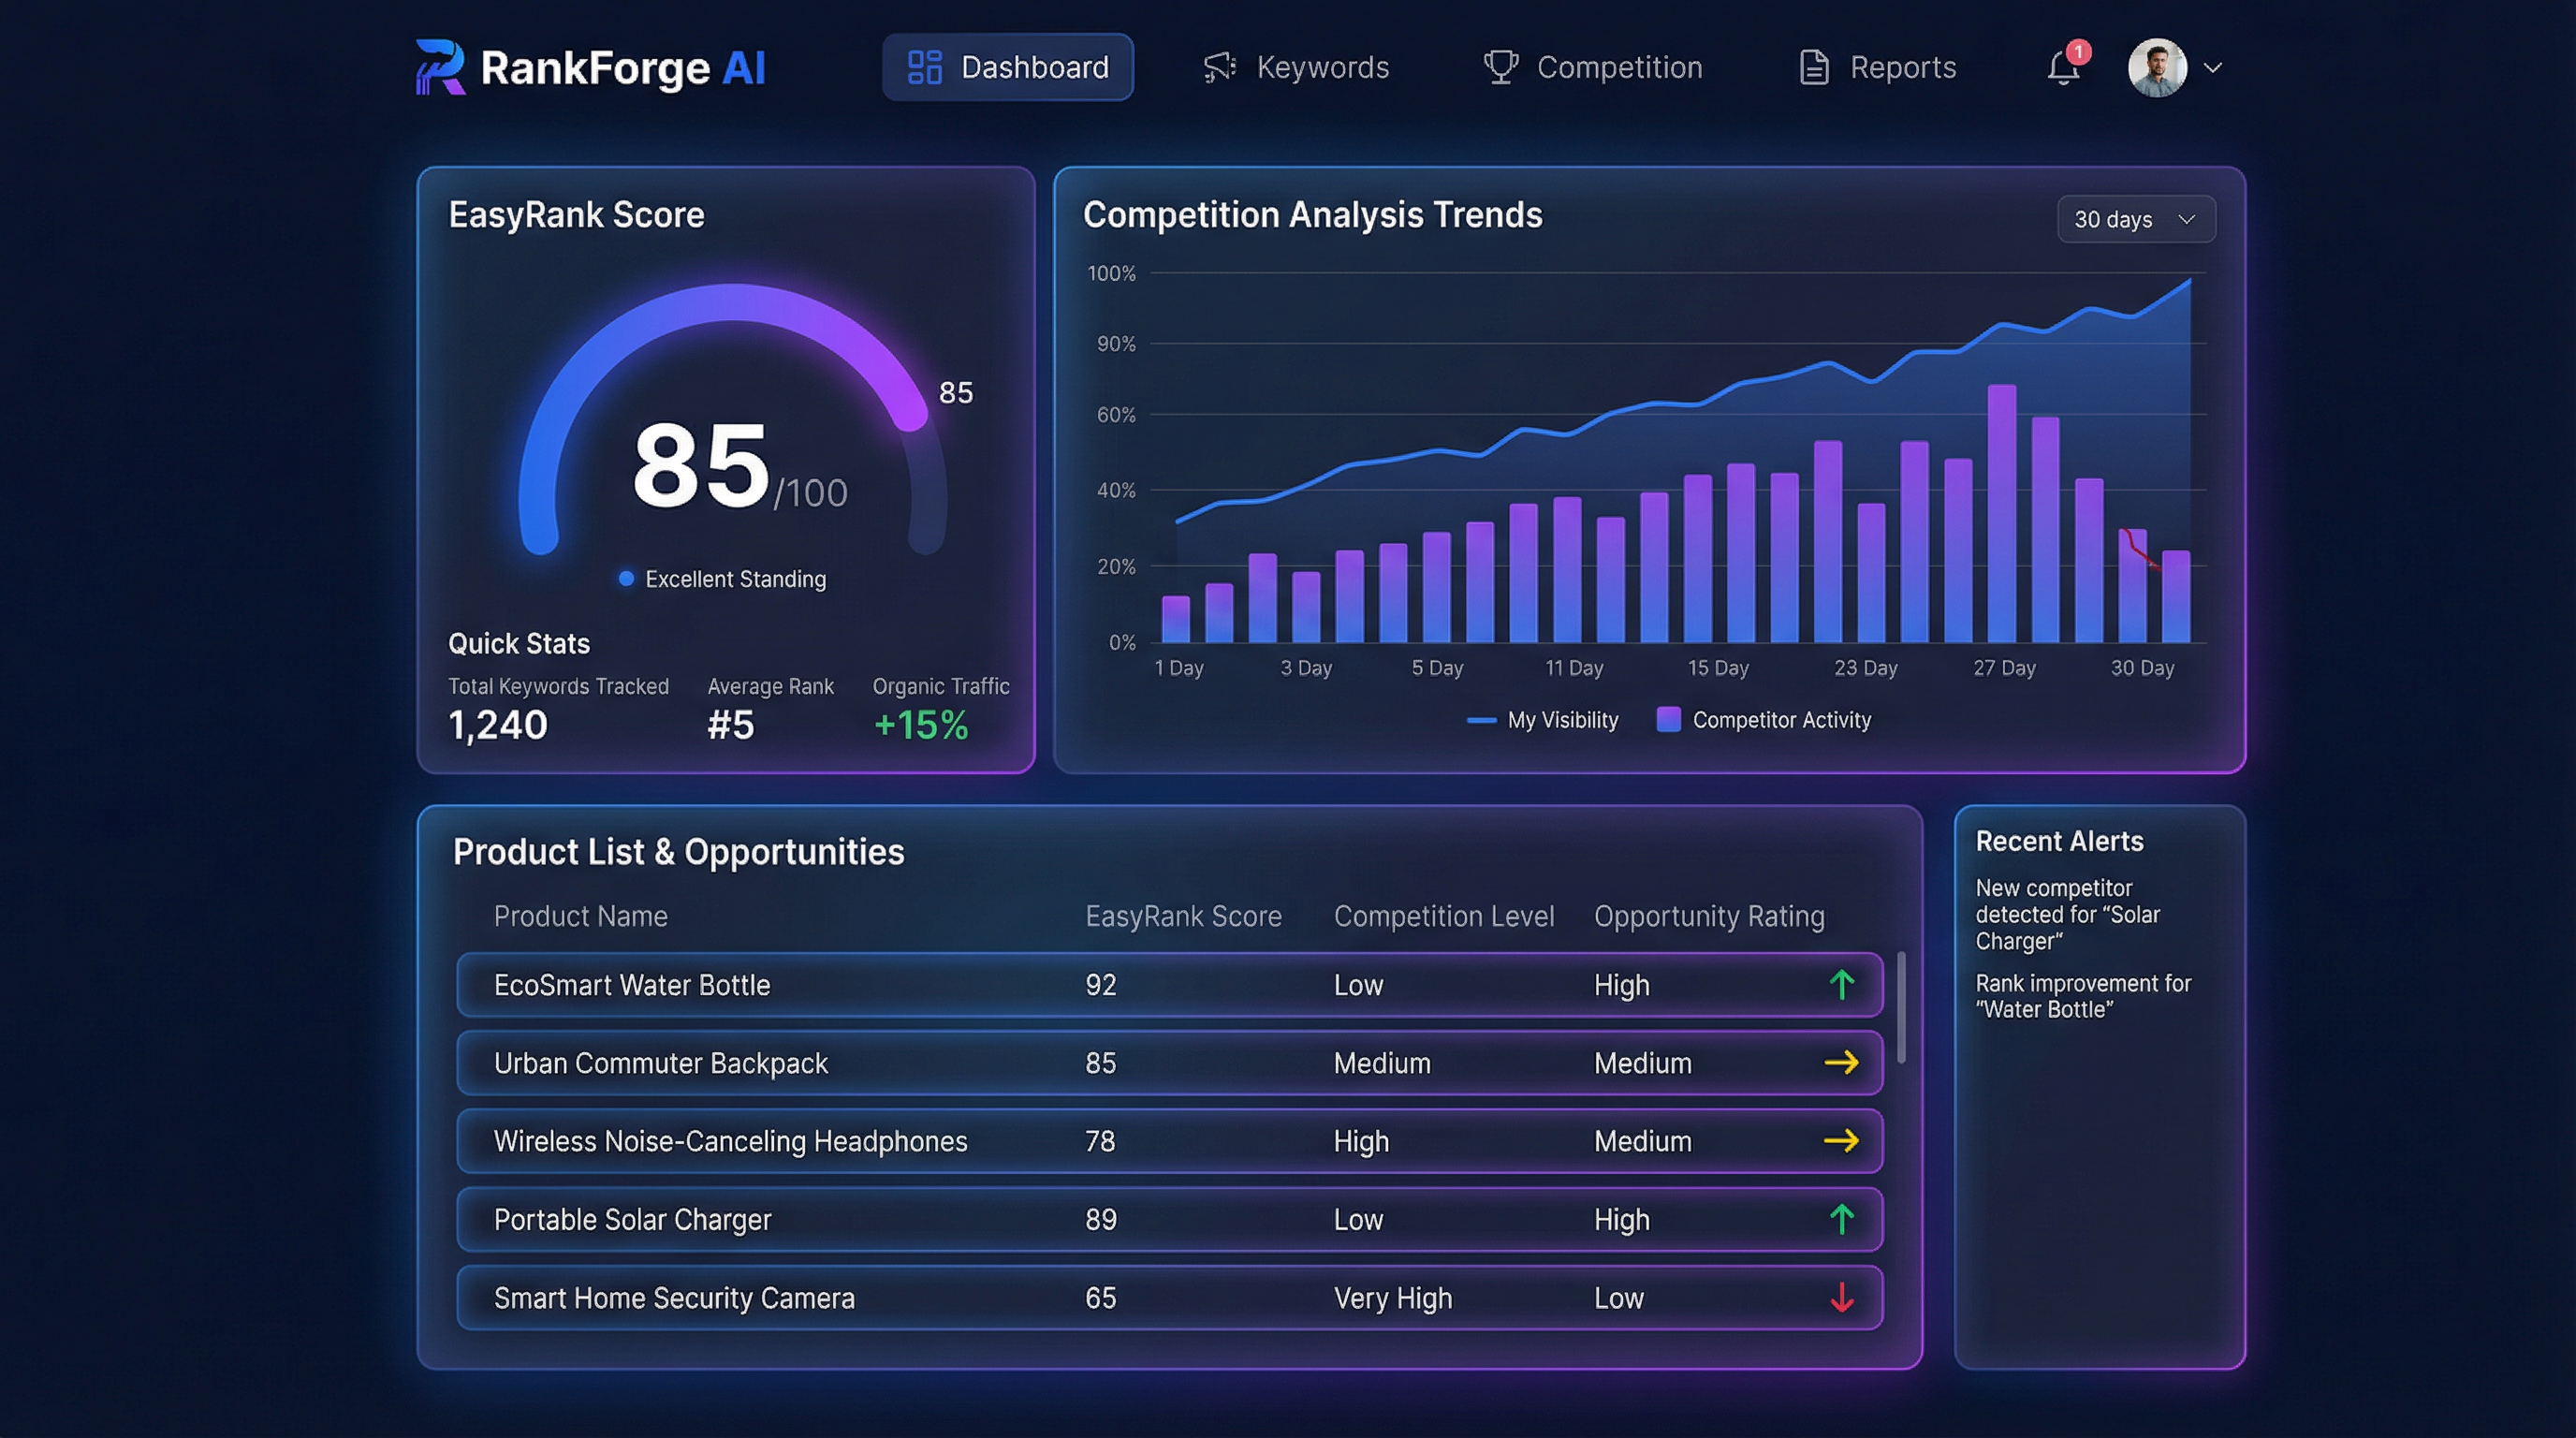Click the Keywords megaphone icon
This screenshot has width=2576, height=1438.
tap(1219, 67)
